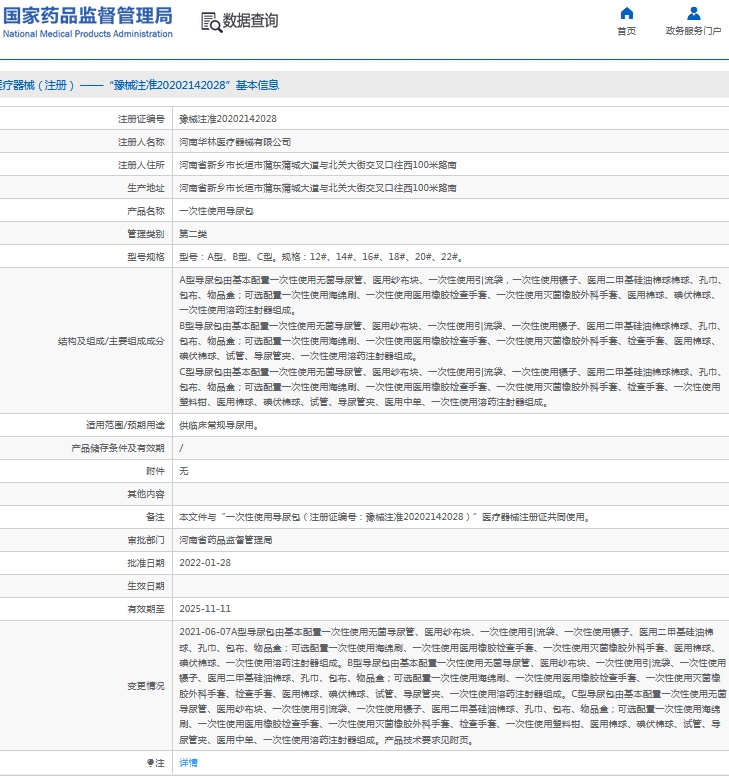Screen dimensions: 729x778
Task: Click the 政务服务门户 text link
Action: (693, 31)
